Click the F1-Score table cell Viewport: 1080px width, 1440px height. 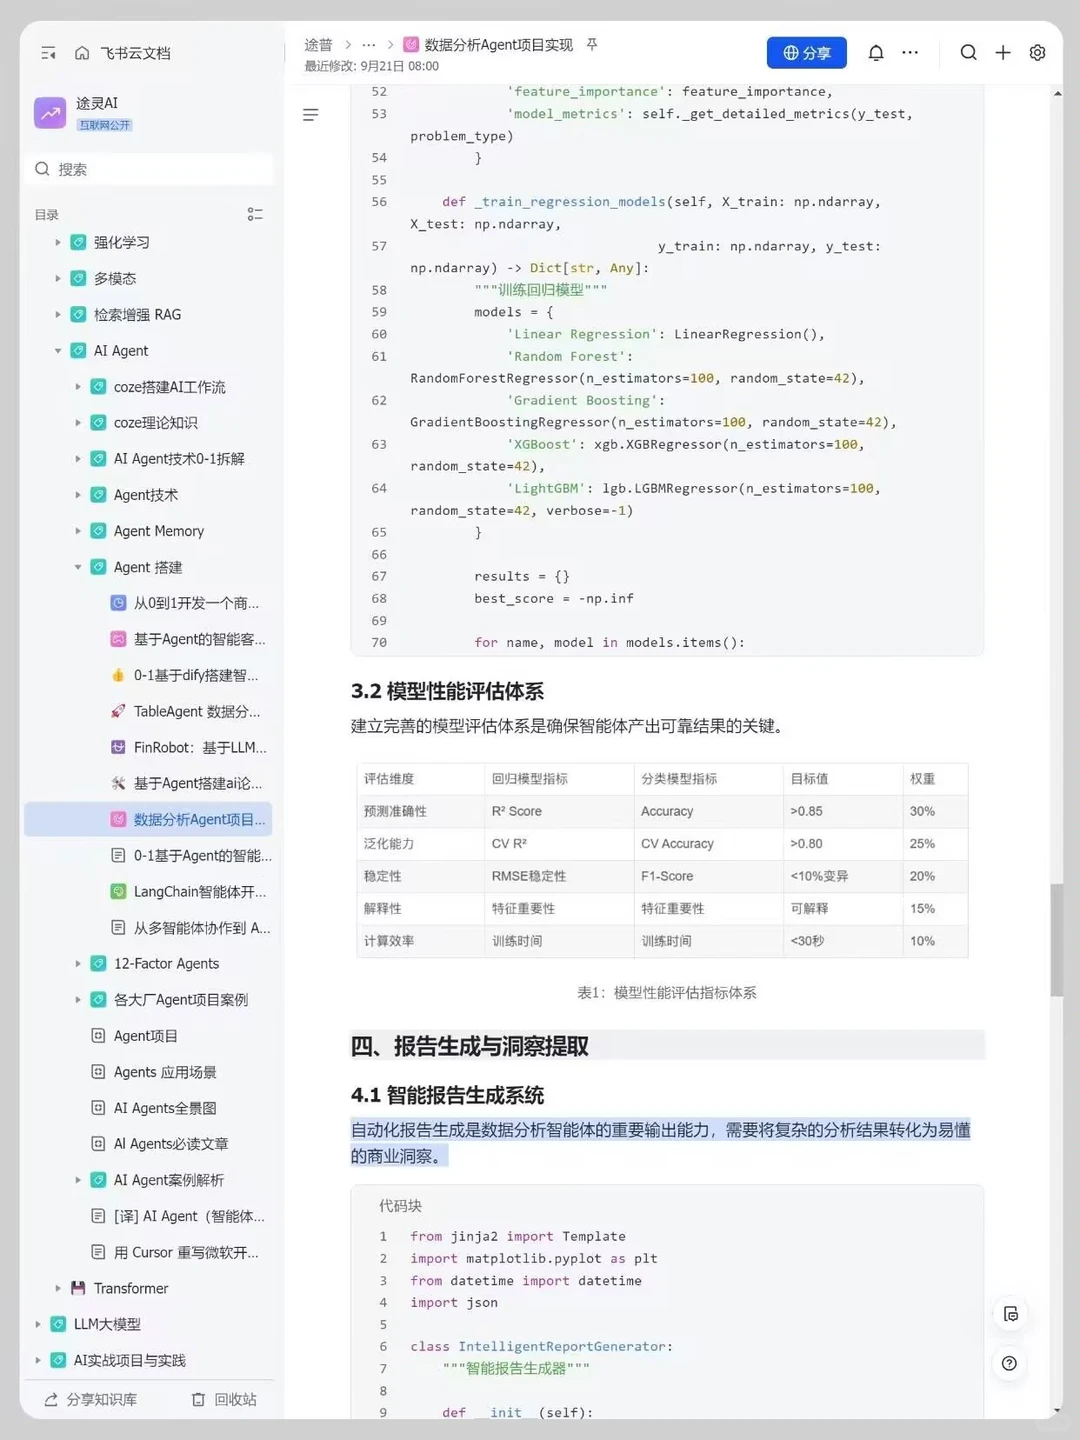[x=708, y=876]
